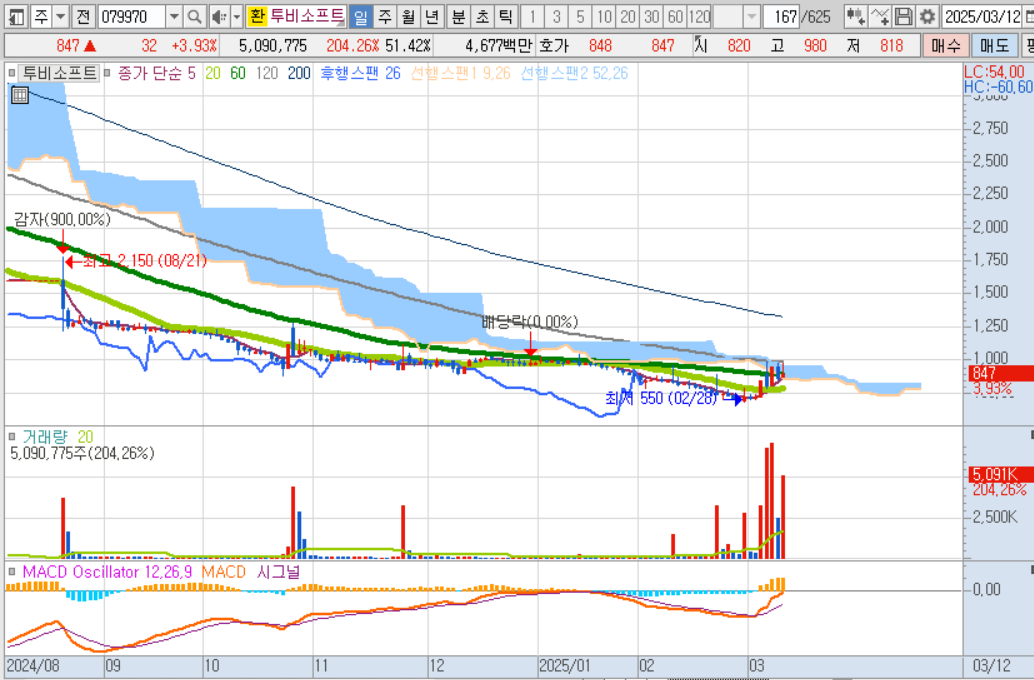Click the stock code field showing 079970

coord(131,16)
